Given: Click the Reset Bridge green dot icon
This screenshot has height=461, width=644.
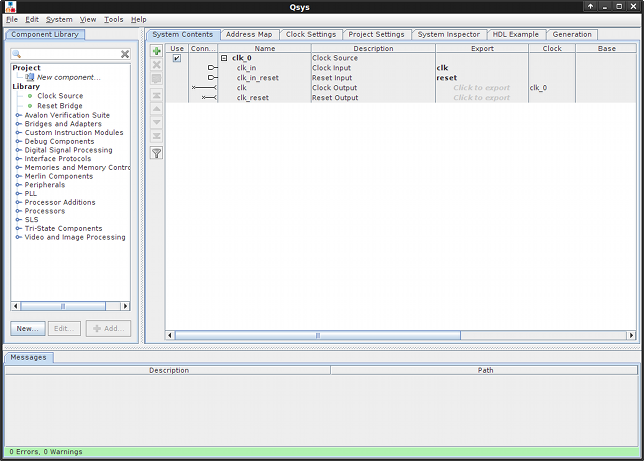Looking at the screenshot, I should click(30, 105).
